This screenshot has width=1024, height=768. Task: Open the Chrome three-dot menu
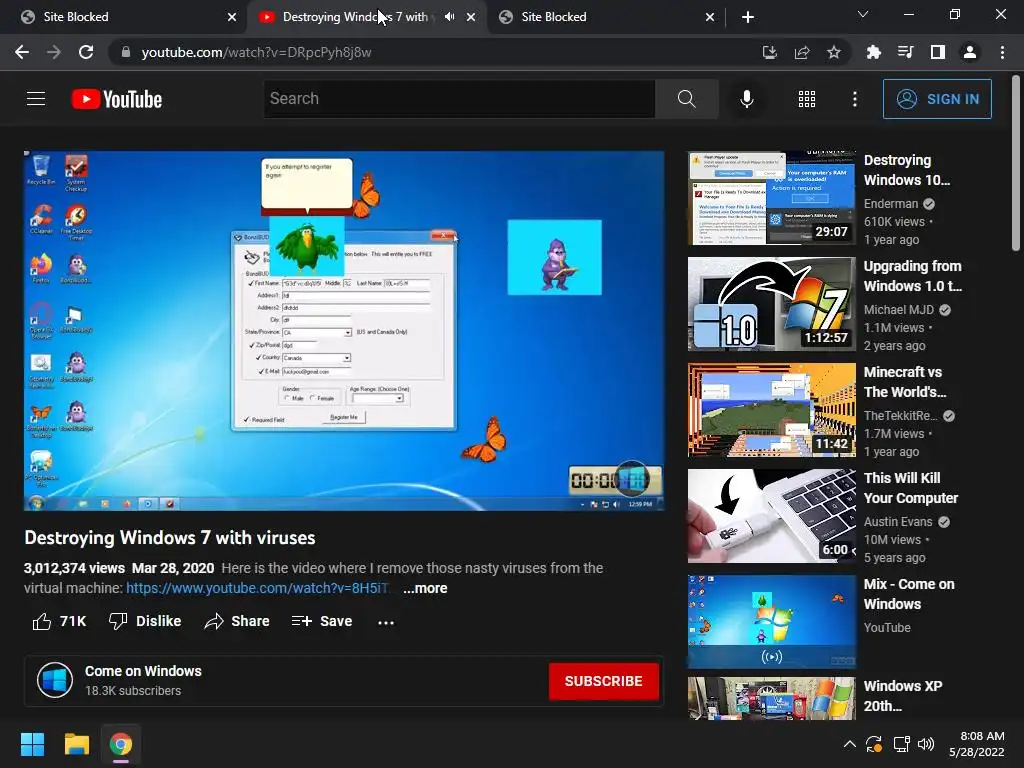(x=1002, y=52)
